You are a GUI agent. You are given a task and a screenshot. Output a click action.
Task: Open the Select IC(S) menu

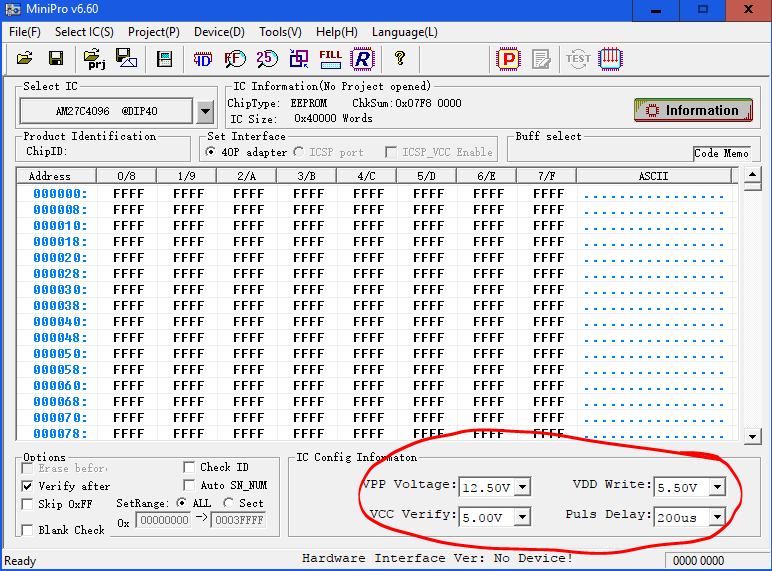pos(84,32)
